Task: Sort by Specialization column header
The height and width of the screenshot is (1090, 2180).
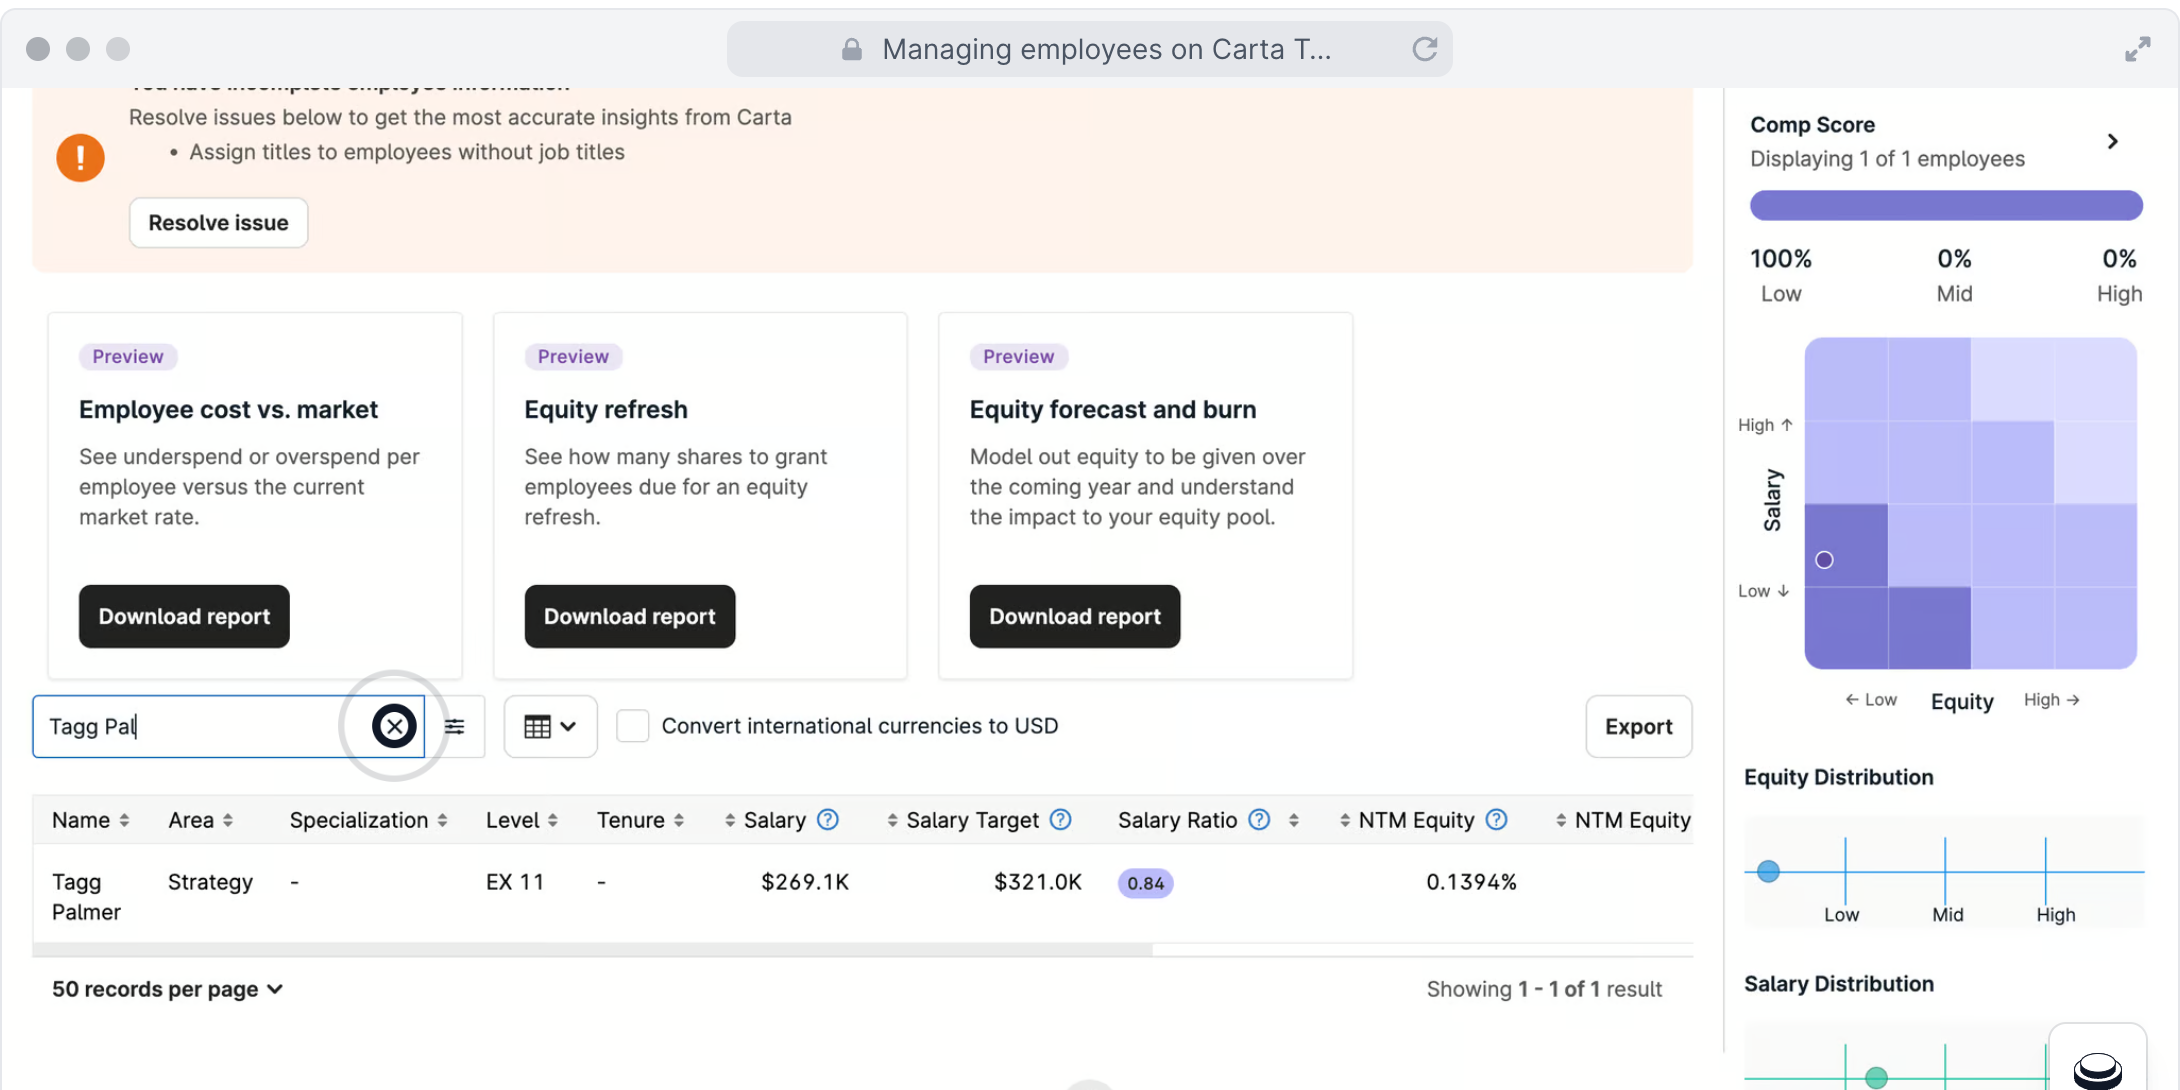Action: (367, 820)
